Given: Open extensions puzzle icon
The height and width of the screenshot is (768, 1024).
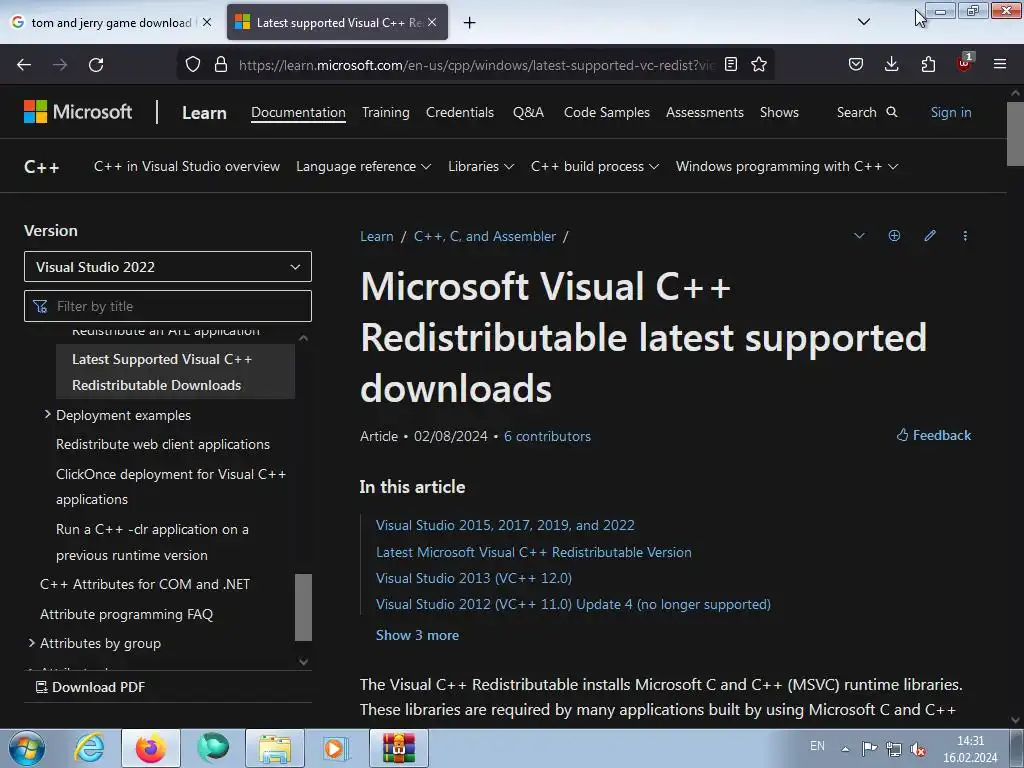Looking at the screenshot, I should [x=928, y=64].
